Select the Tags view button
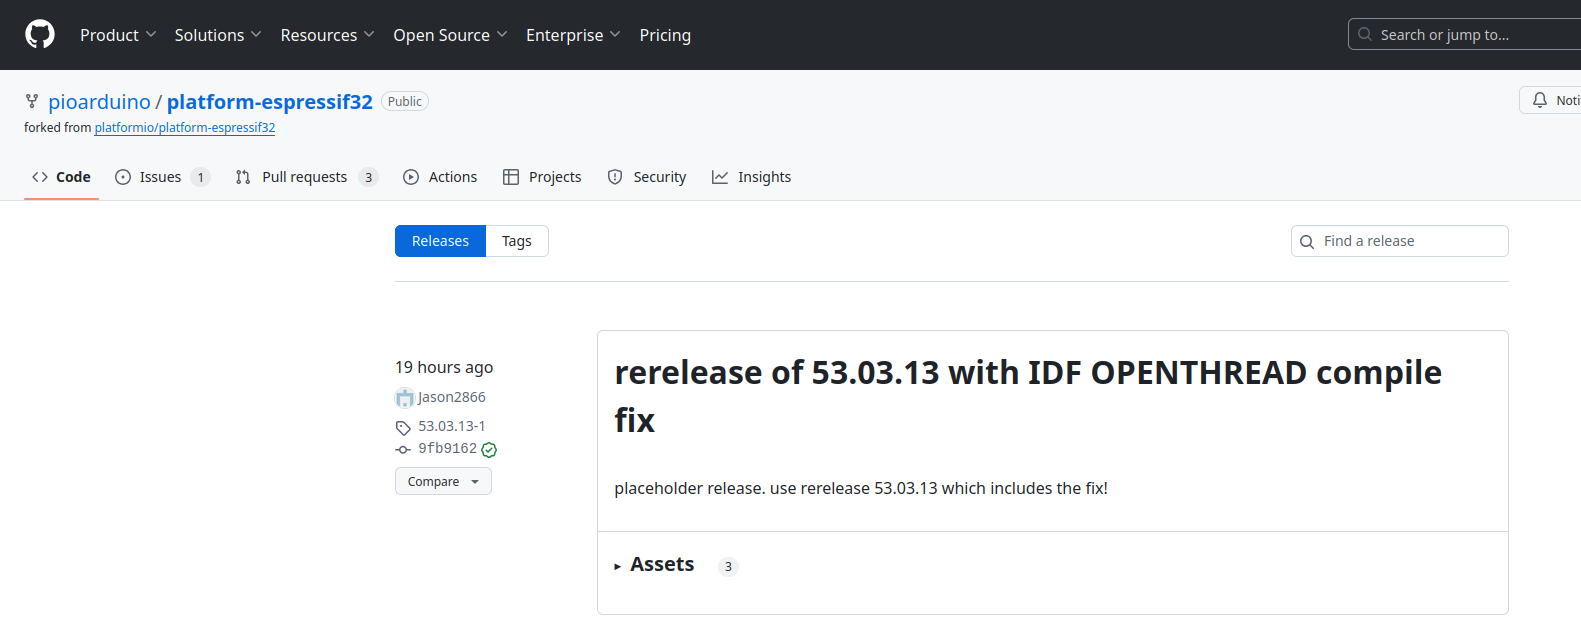Image resolution: width=1581 pixels, height=628 pixels. [517, 241]
